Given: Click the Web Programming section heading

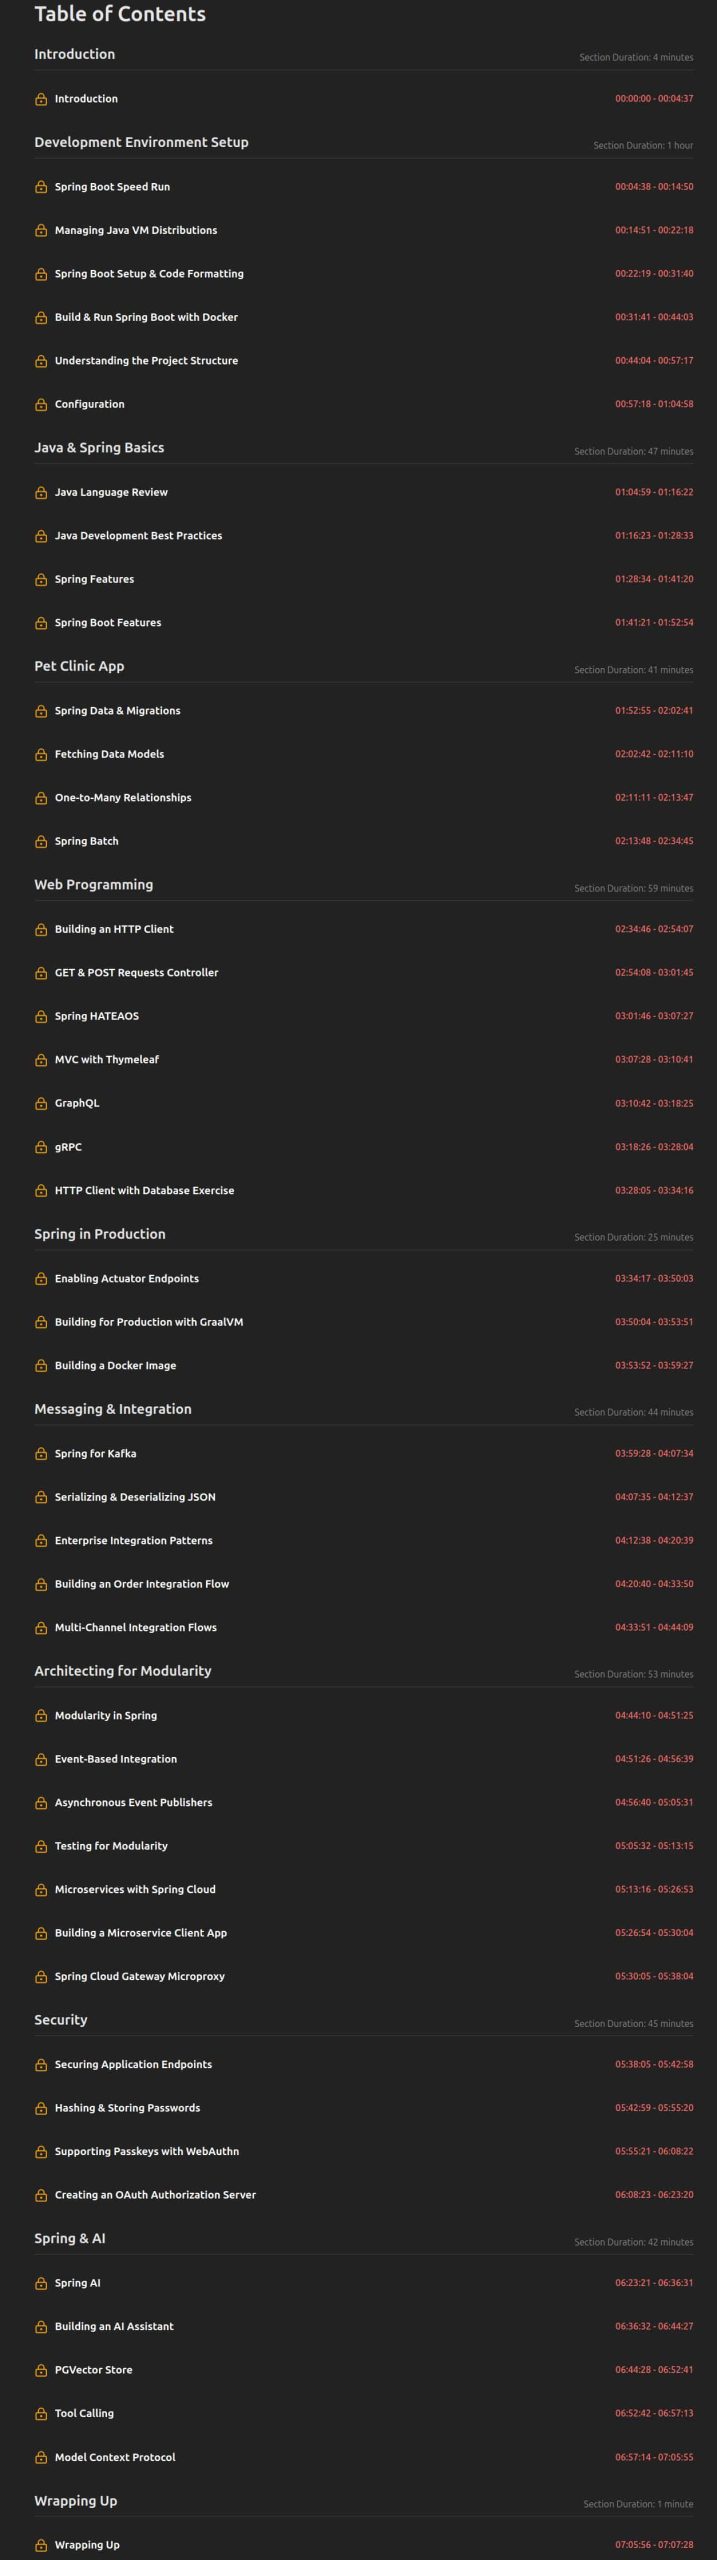Looking at the screenshot, I should coord(94,885).
